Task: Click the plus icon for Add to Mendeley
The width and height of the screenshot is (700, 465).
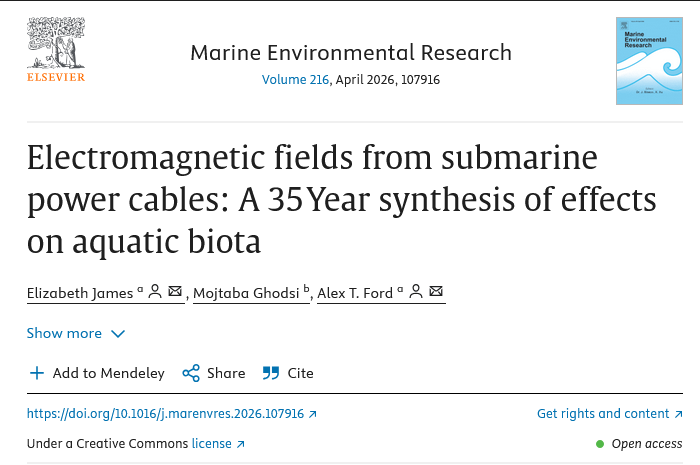Action: tap(37, 373)
